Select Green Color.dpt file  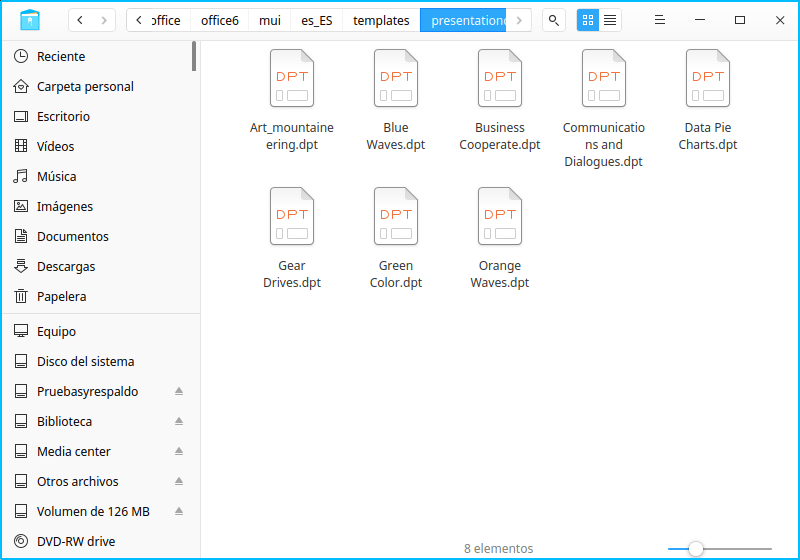396,238
